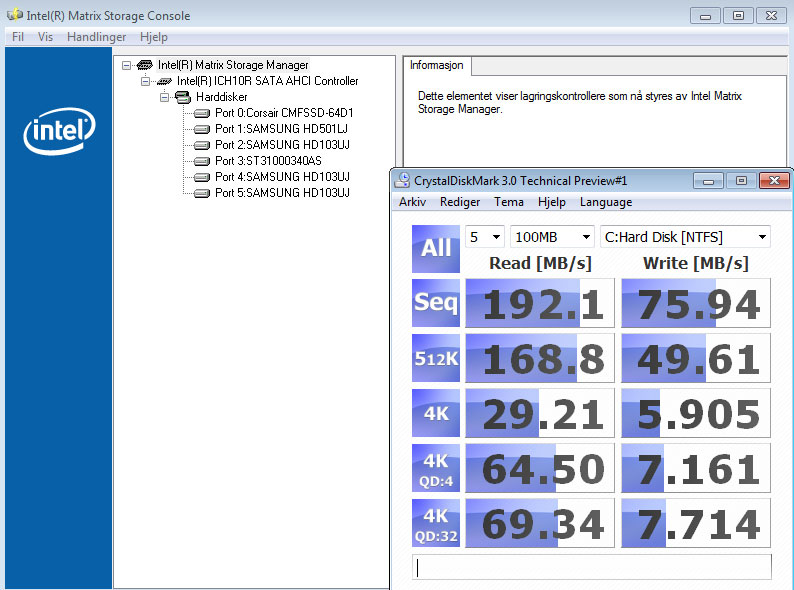Click 4K QD:4 write result 7.161
The height and width of the screenshot is (590, 794).
pos(696,468)
